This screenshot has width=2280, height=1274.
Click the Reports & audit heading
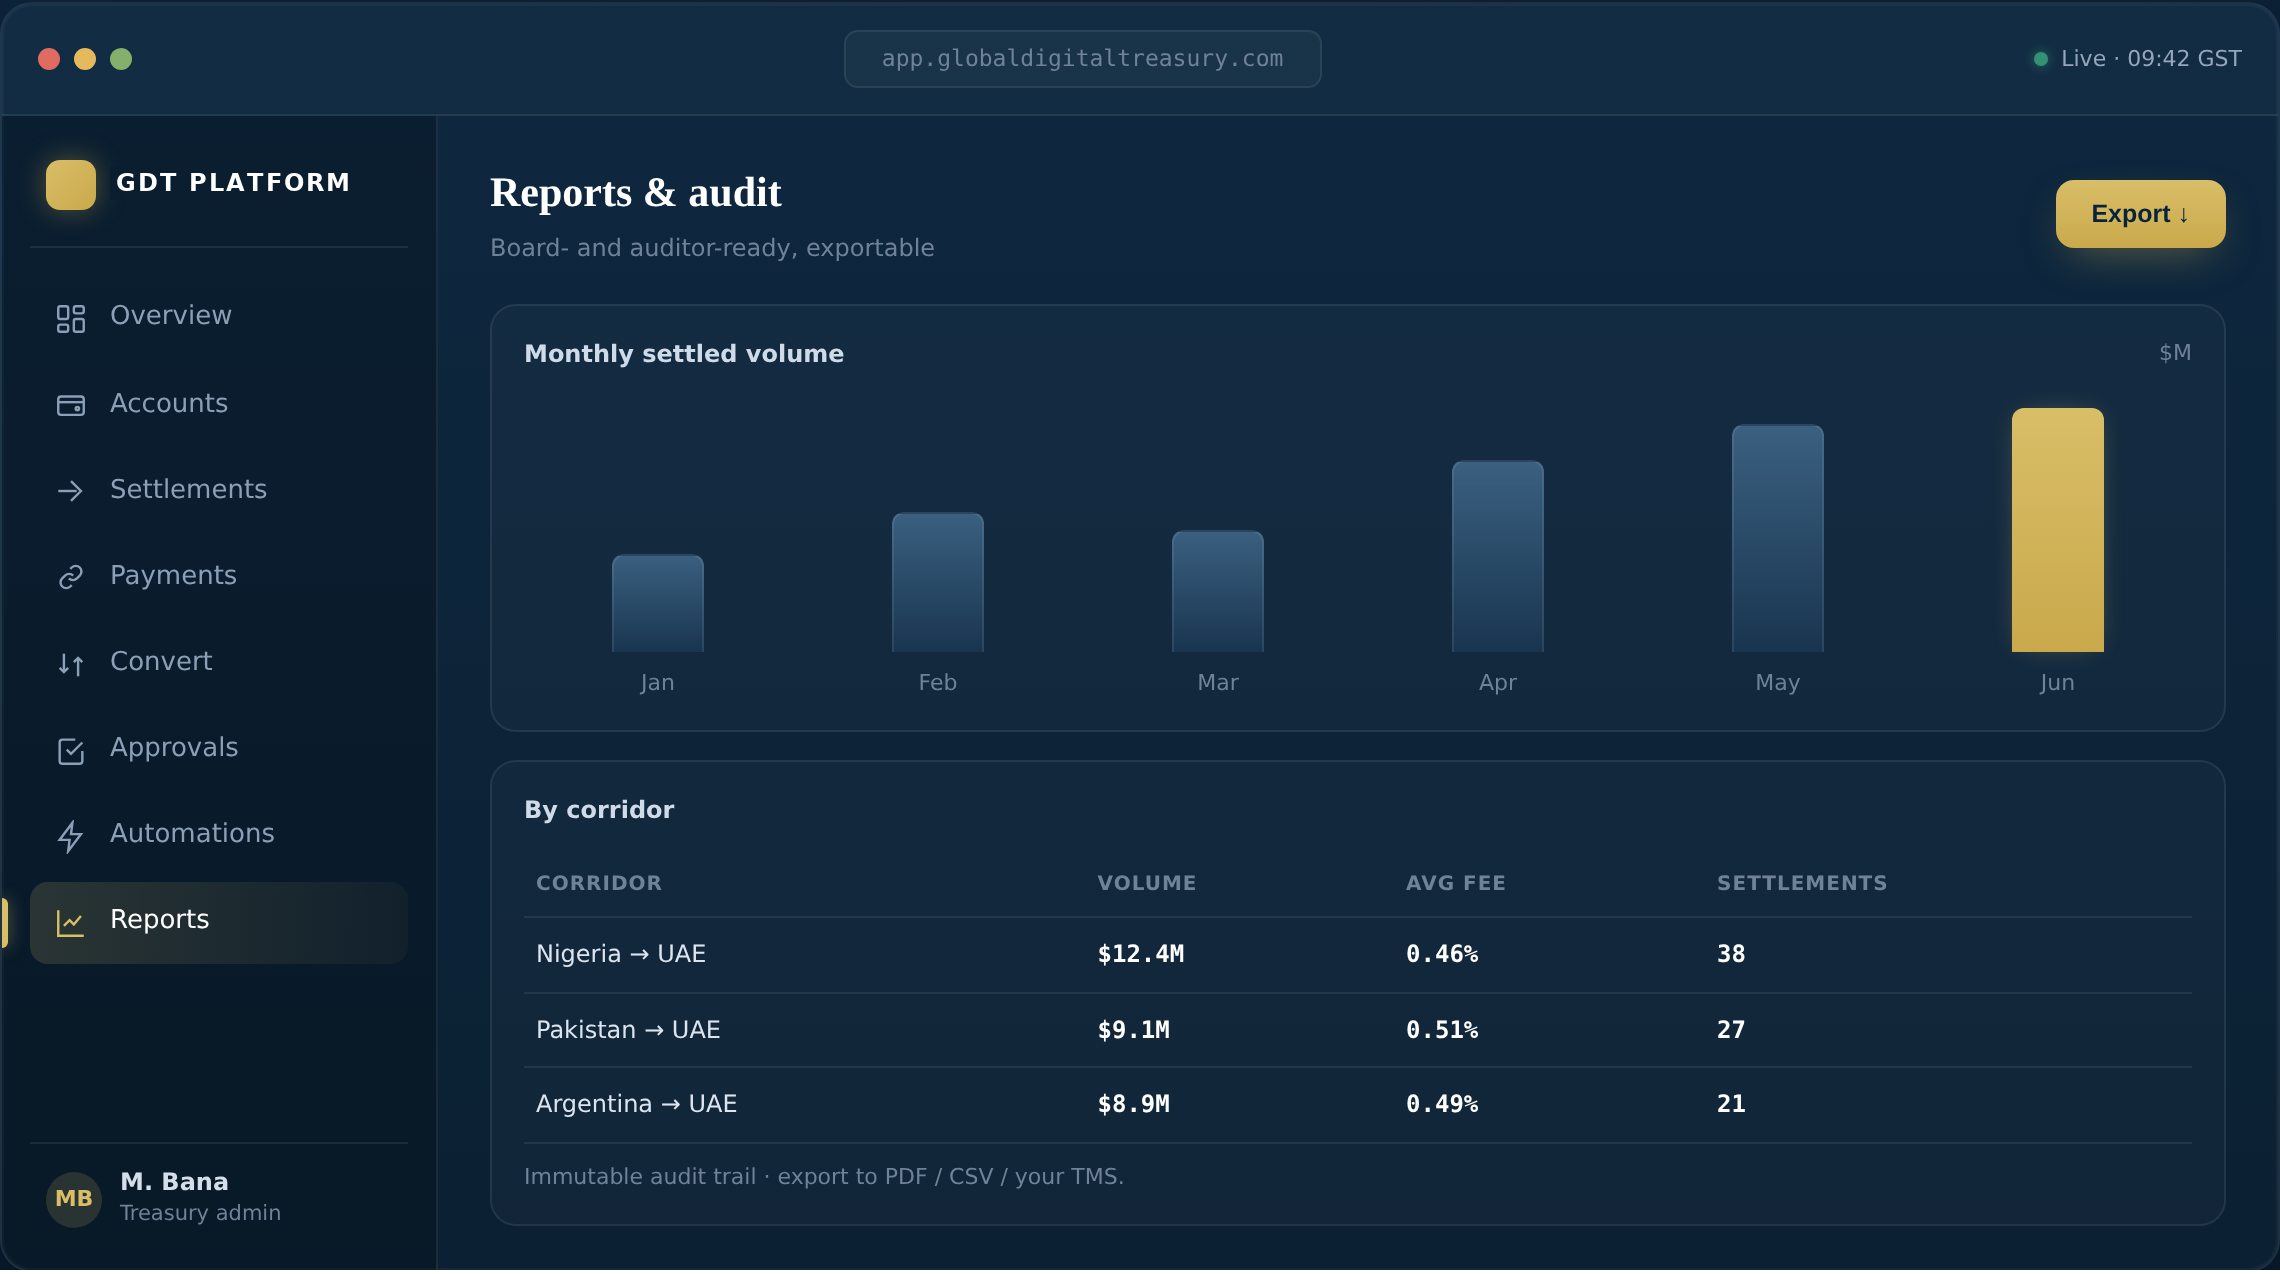point(636,193)
